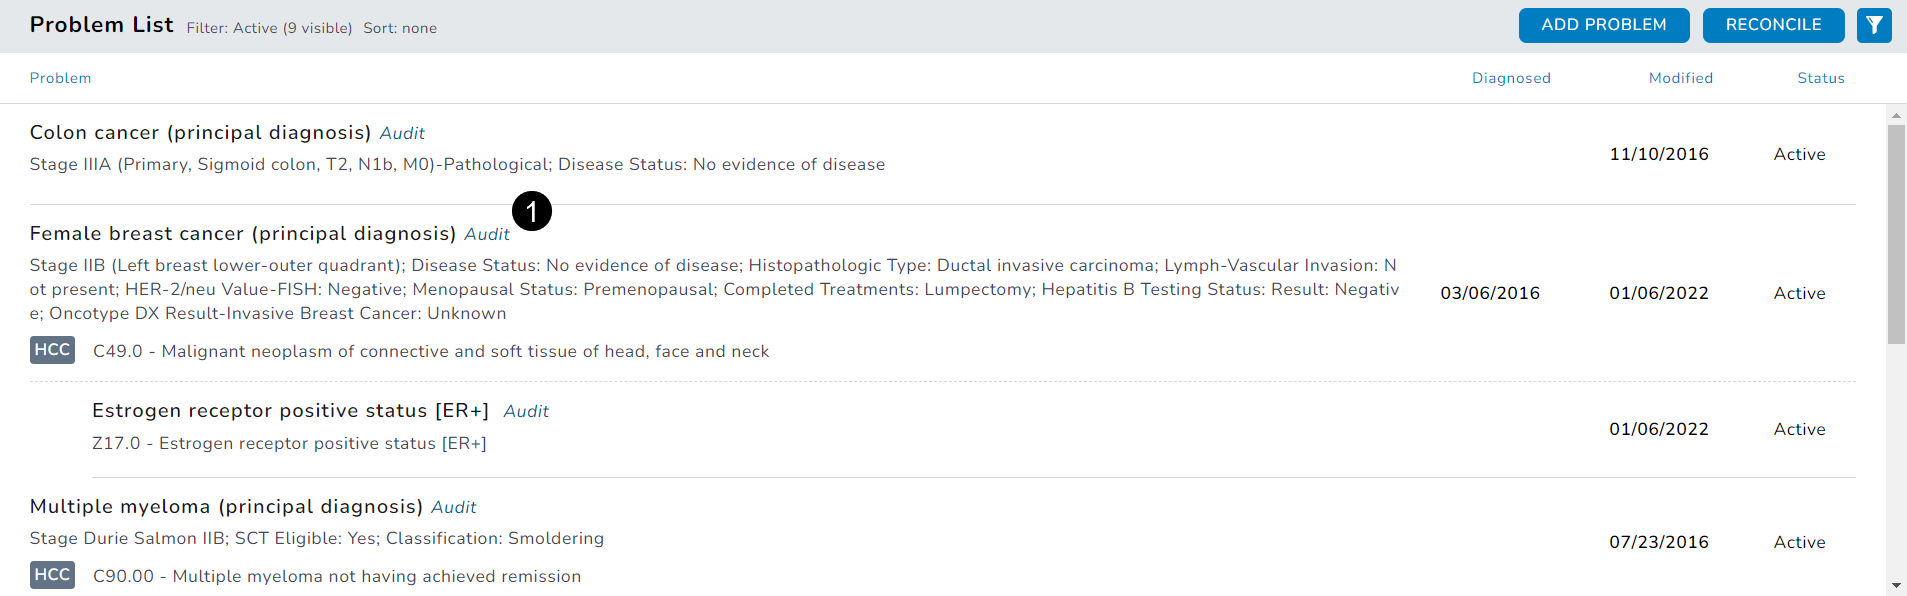The width and height of the screenshot is (1907, 596).
Task: Open the filter funnel icon
Action: (x=1874, y=25)
